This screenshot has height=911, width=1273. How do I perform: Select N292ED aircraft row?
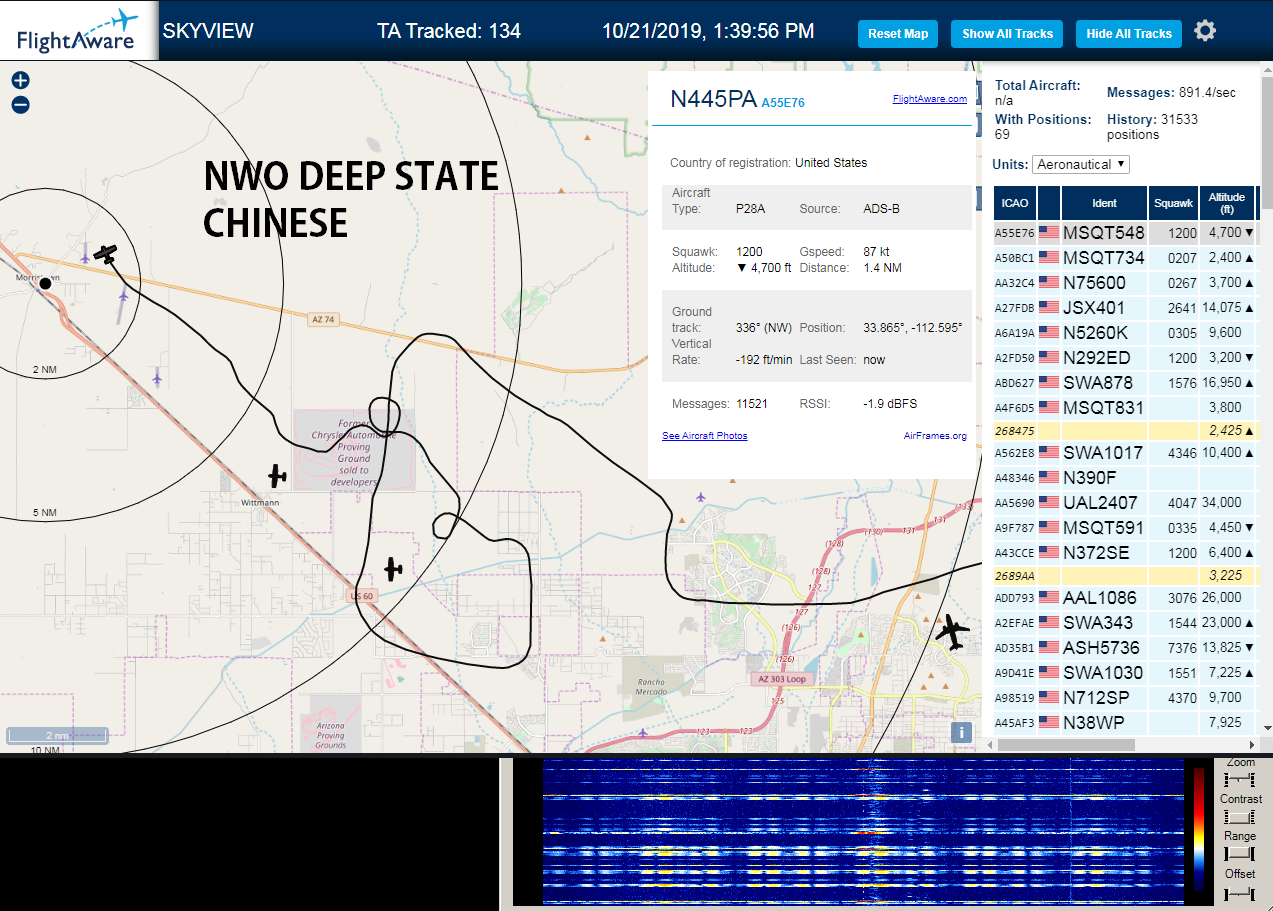(1125, 357)
